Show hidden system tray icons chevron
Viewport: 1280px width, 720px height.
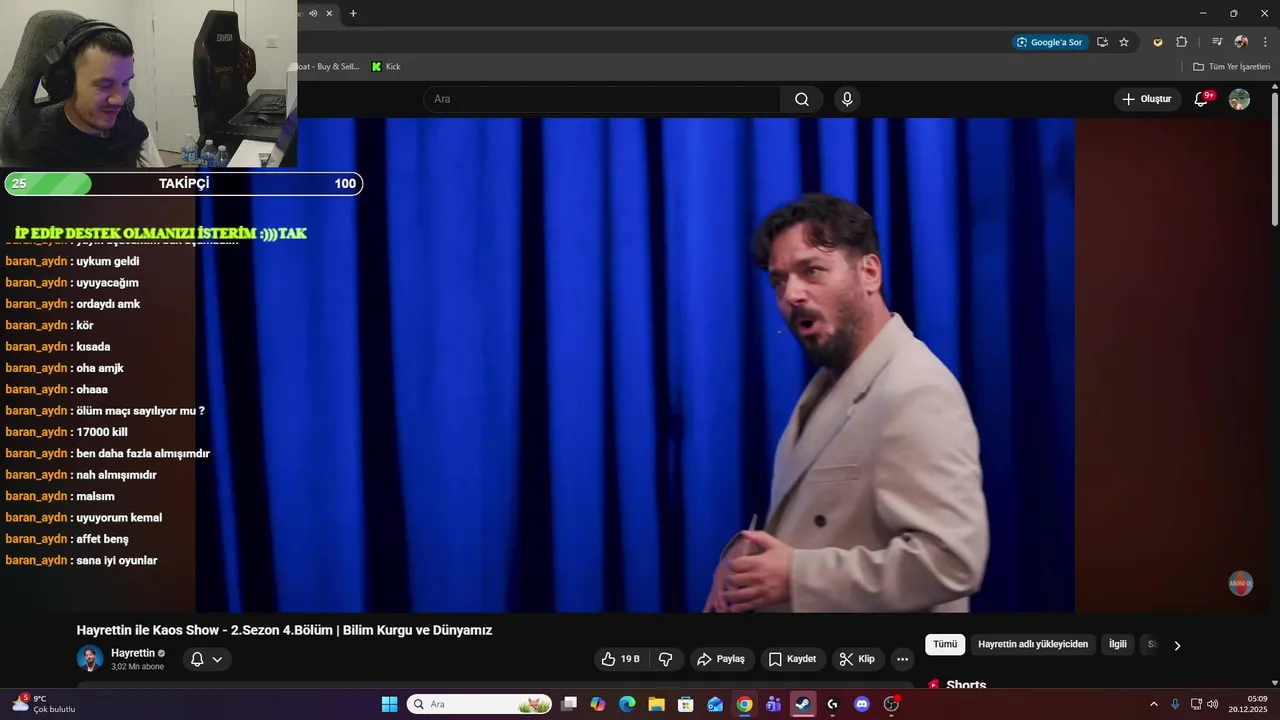pos(1154,704)
